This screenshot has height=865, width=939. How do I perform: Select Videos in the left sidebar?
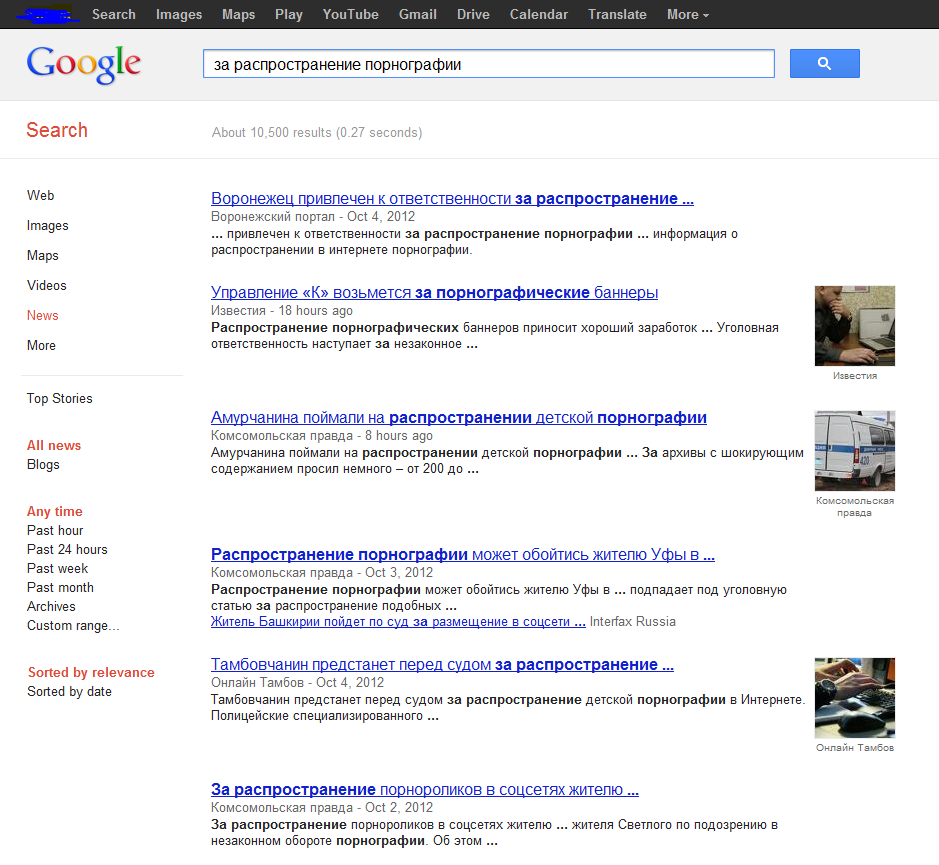47,285
